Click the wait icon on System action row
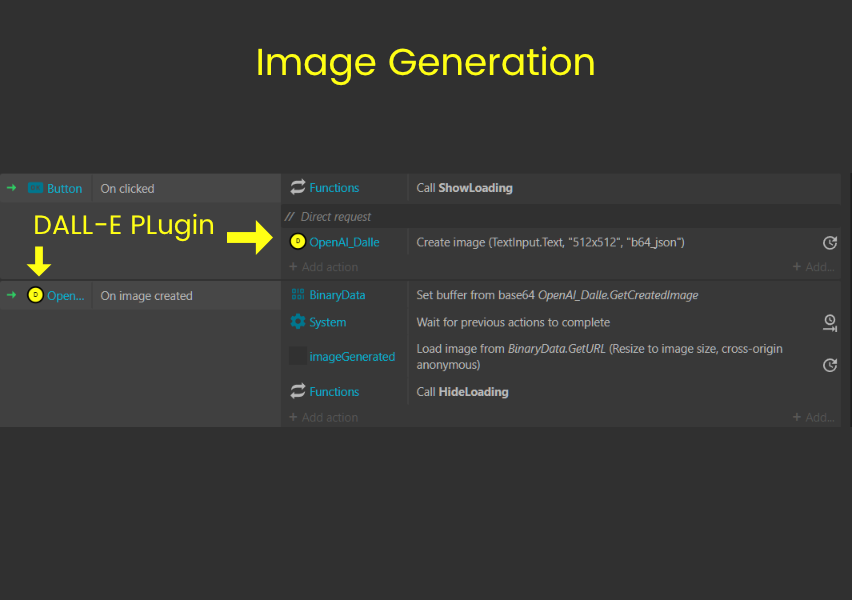Viewport: 852px width, 600px height. click(x=829, y=322)
